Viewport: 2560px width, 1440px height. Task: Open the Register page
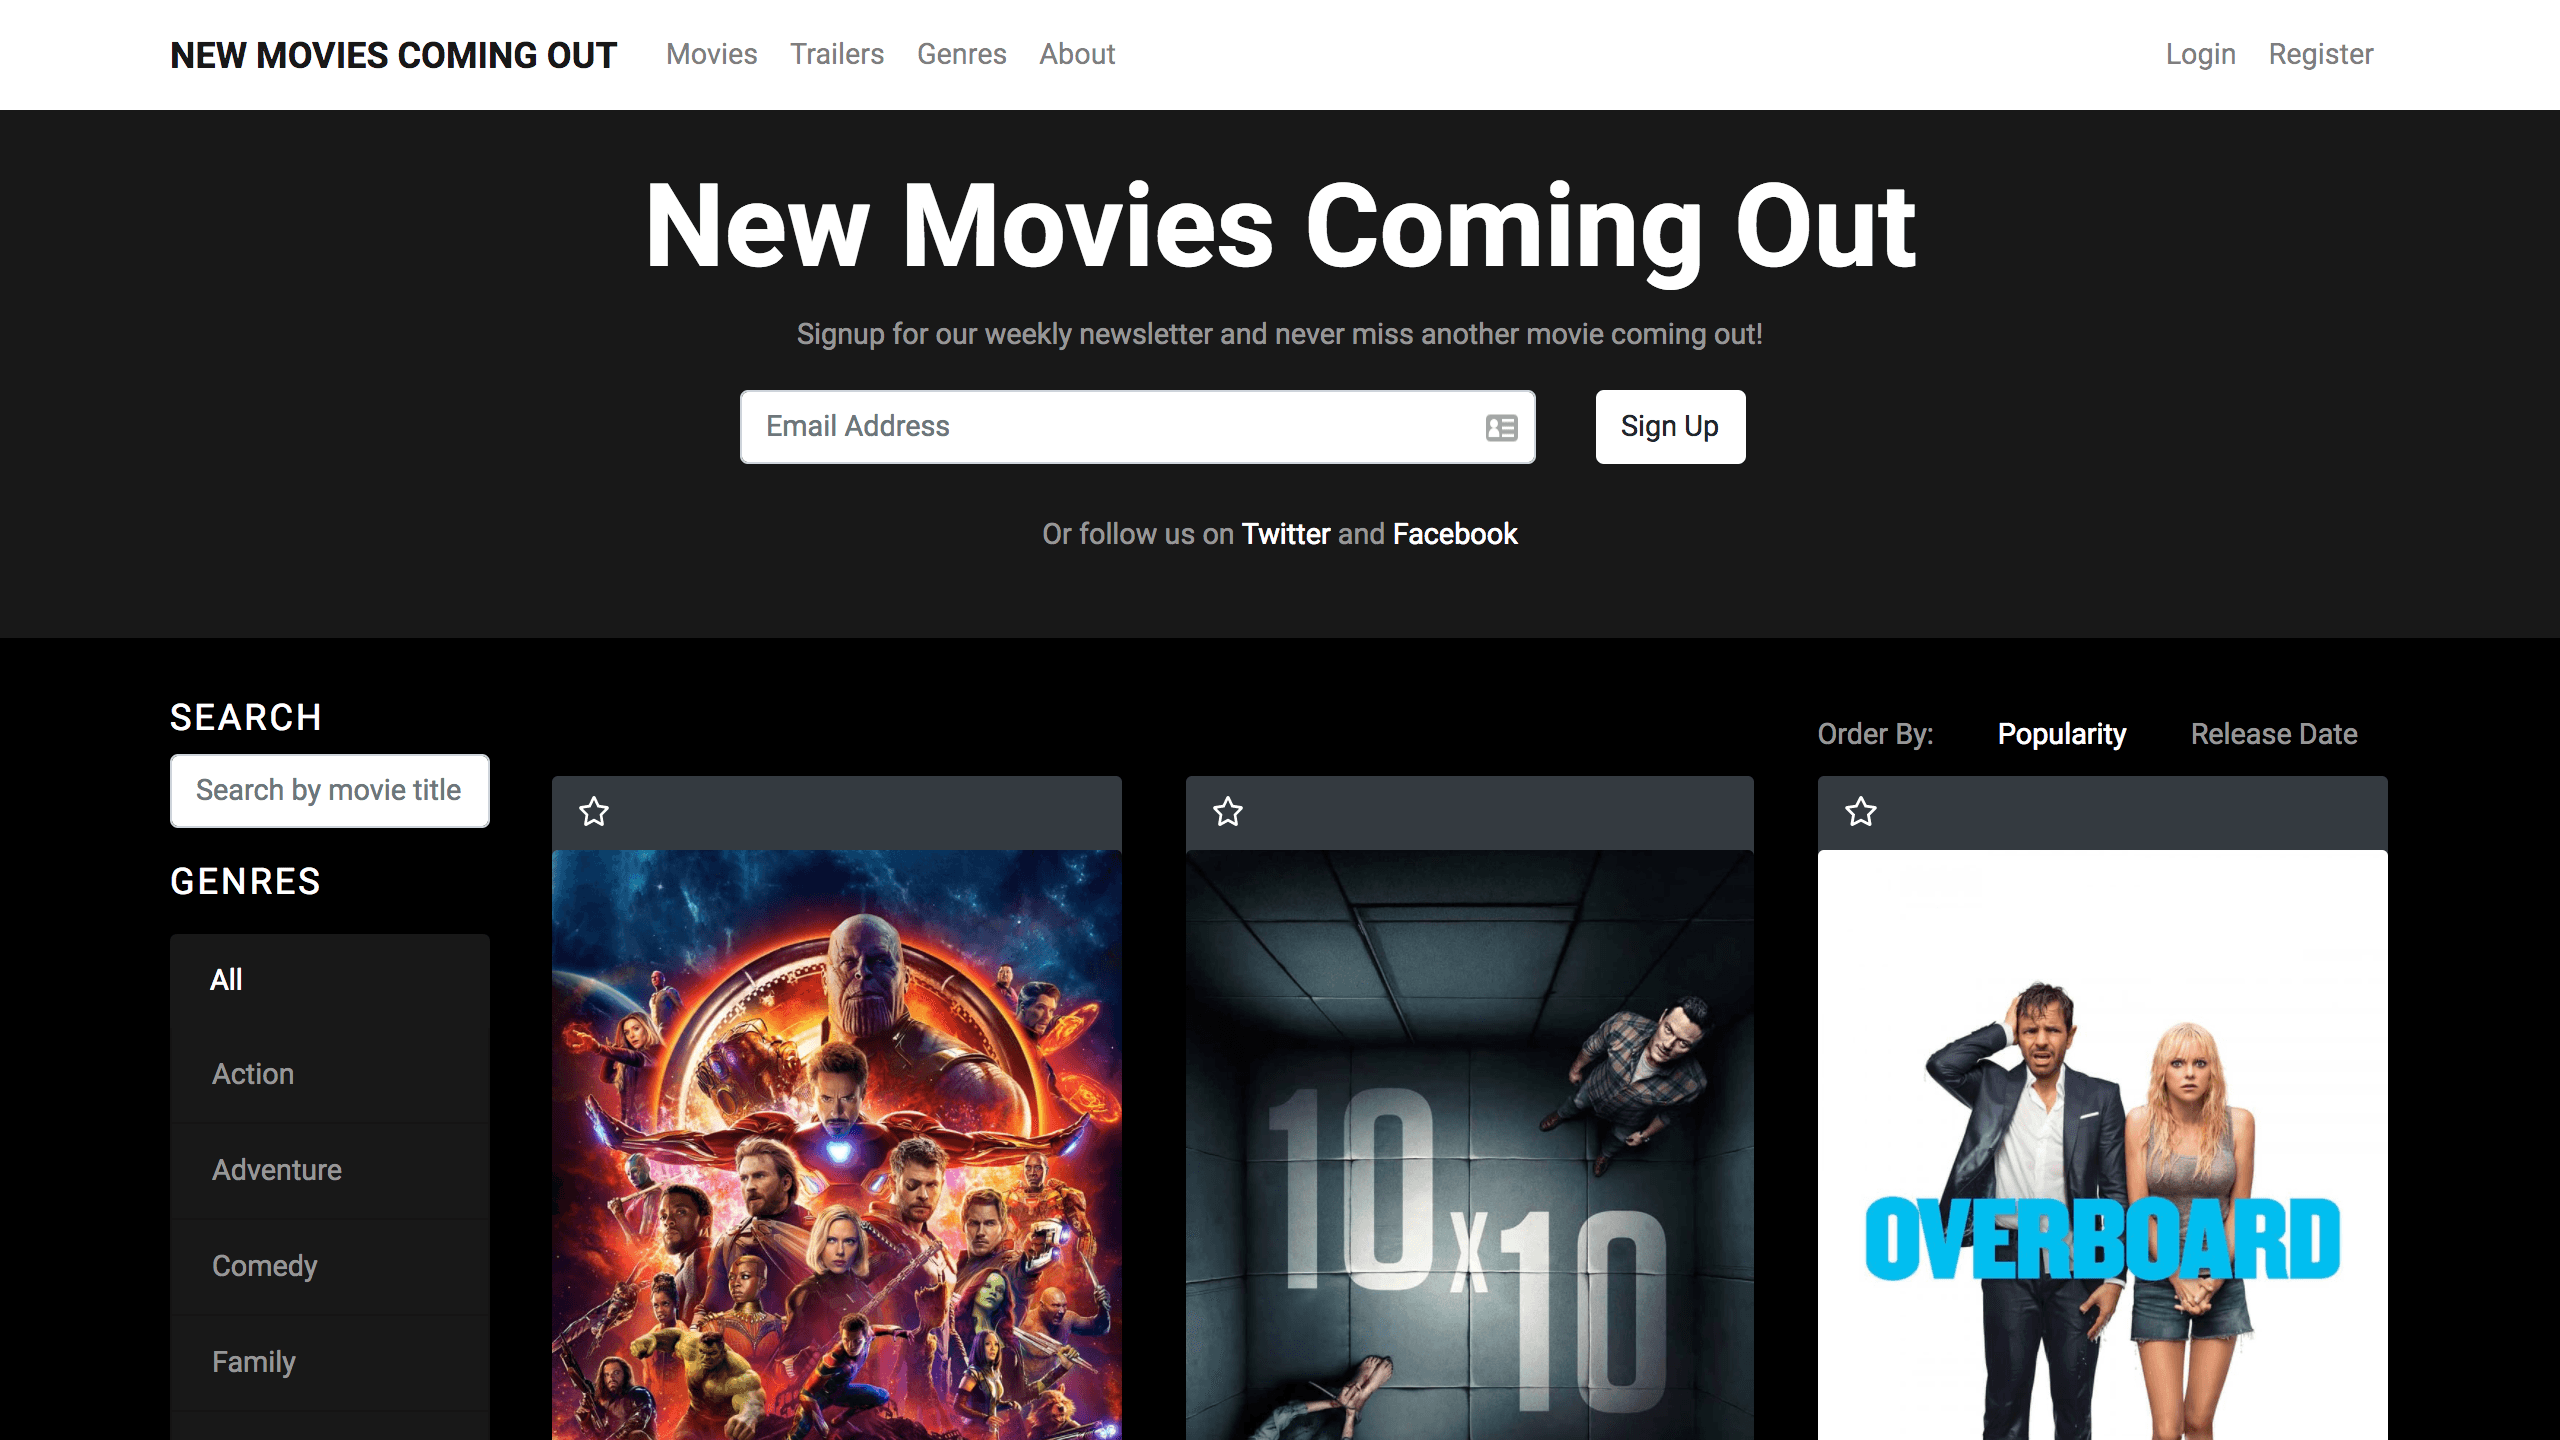pyautogui.click(x=2320, y=54)
